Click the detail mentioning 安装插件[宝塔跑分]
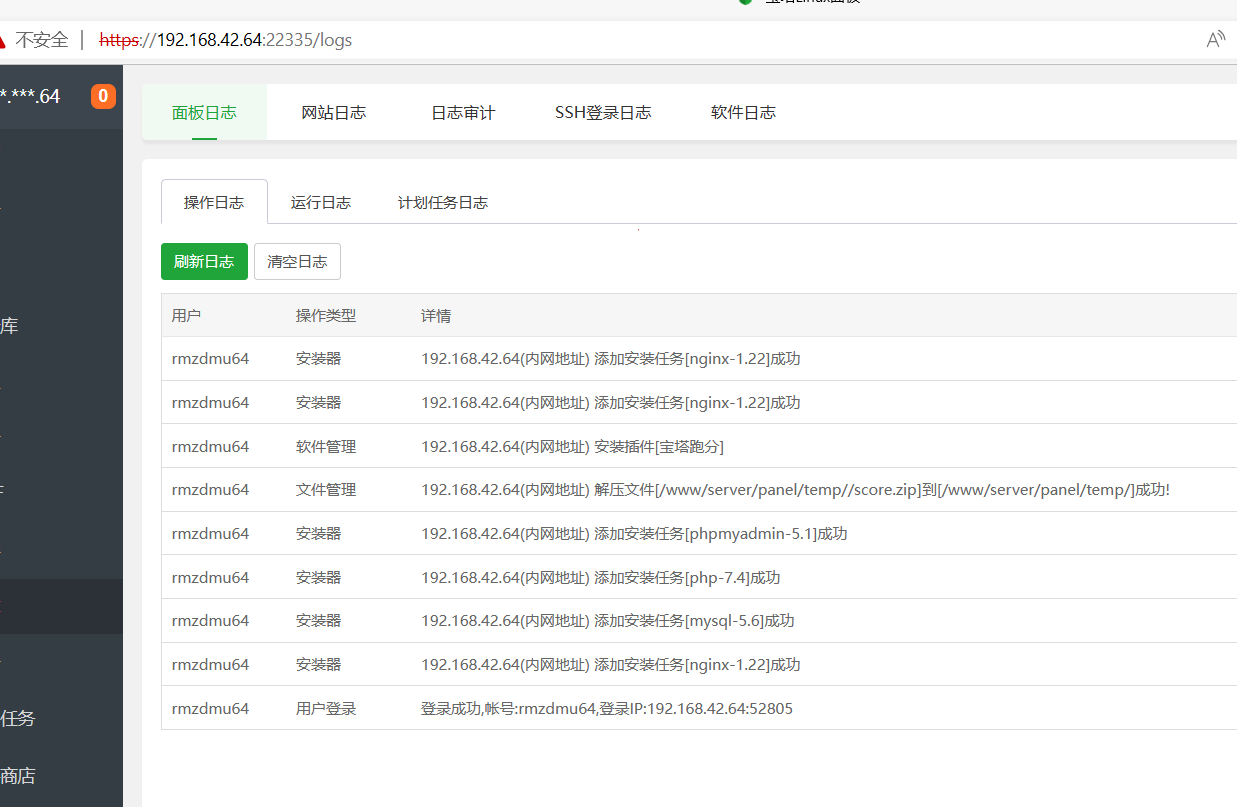 pos(572,446)
